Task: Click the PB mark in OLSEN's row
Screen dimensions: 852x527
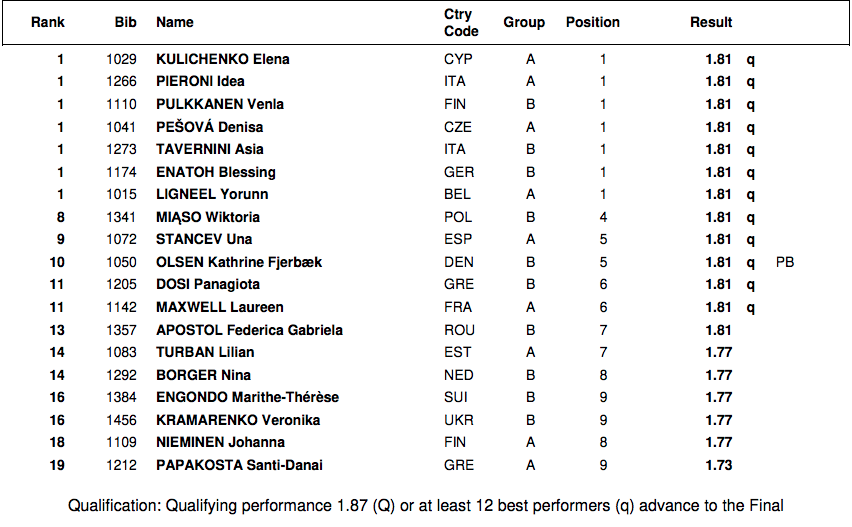Action: 785,262
